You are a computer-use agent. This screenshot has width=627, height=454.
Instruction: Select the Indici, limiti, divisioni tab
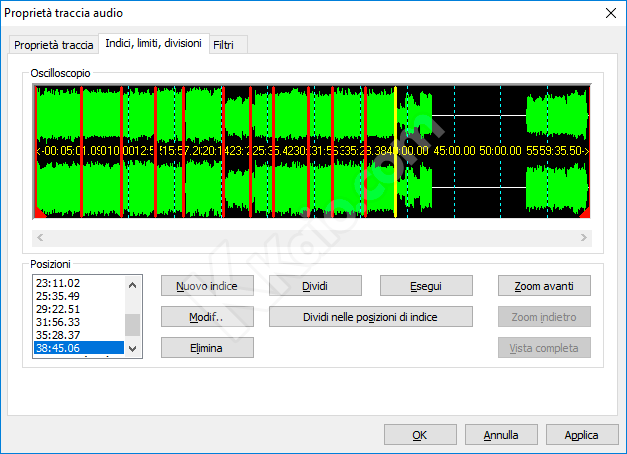[x=154, y=43]
